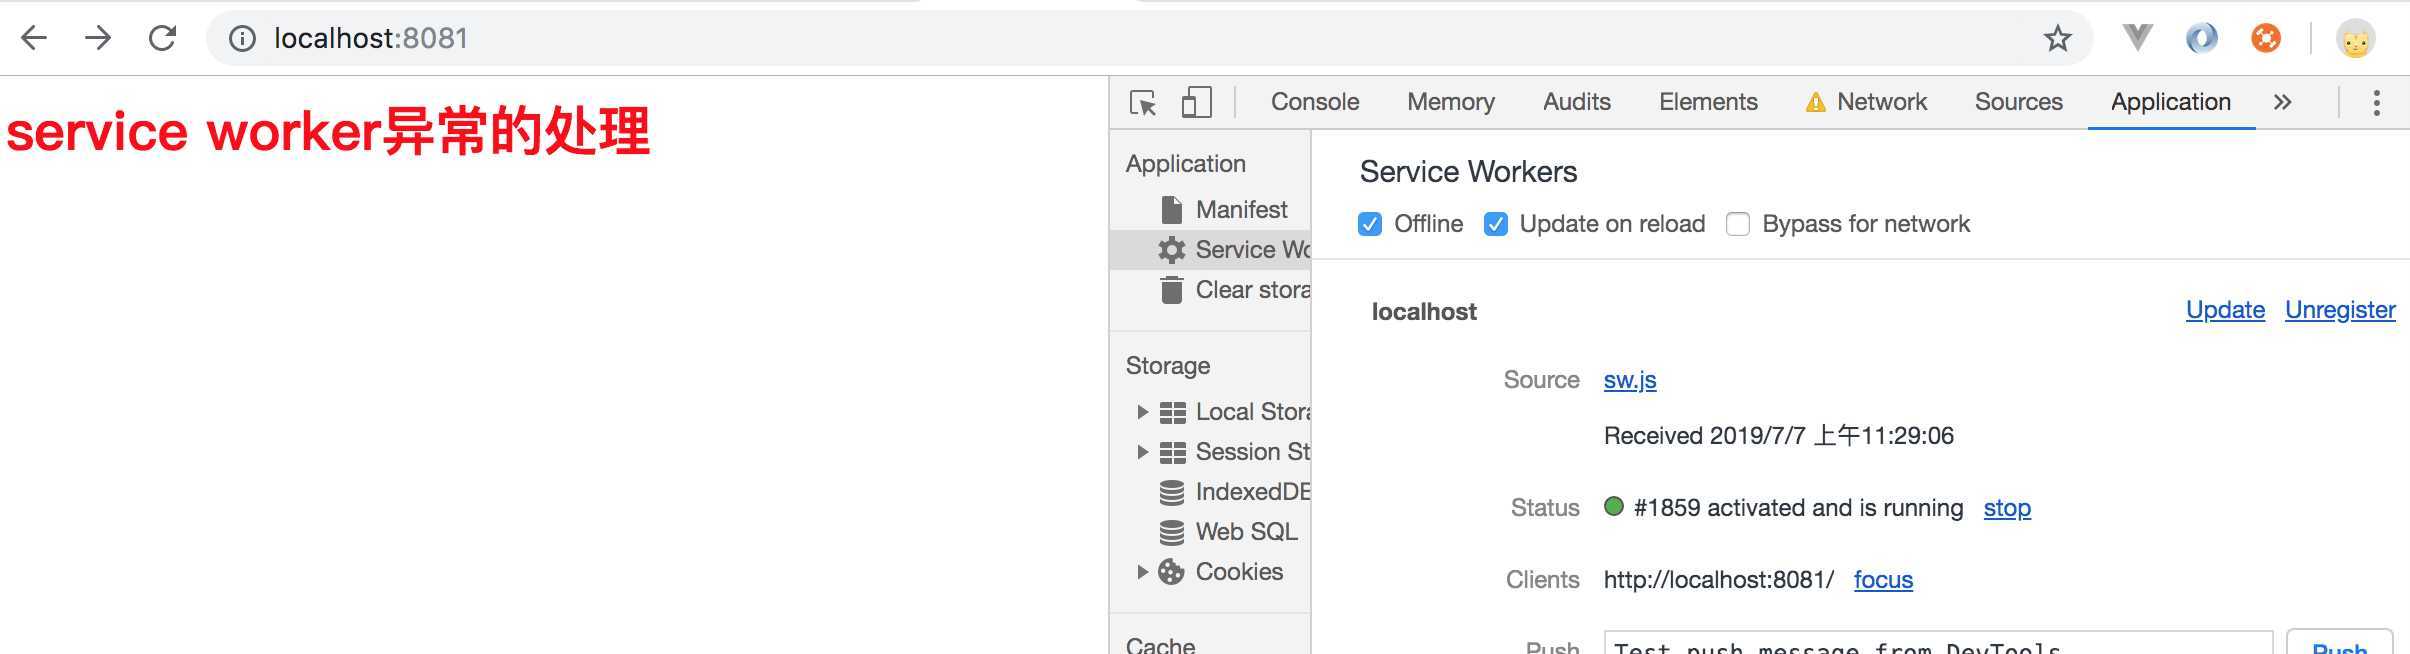Show more DevTools tabs
This screenshot has height=654, width=2410.
click(2282, 102)
